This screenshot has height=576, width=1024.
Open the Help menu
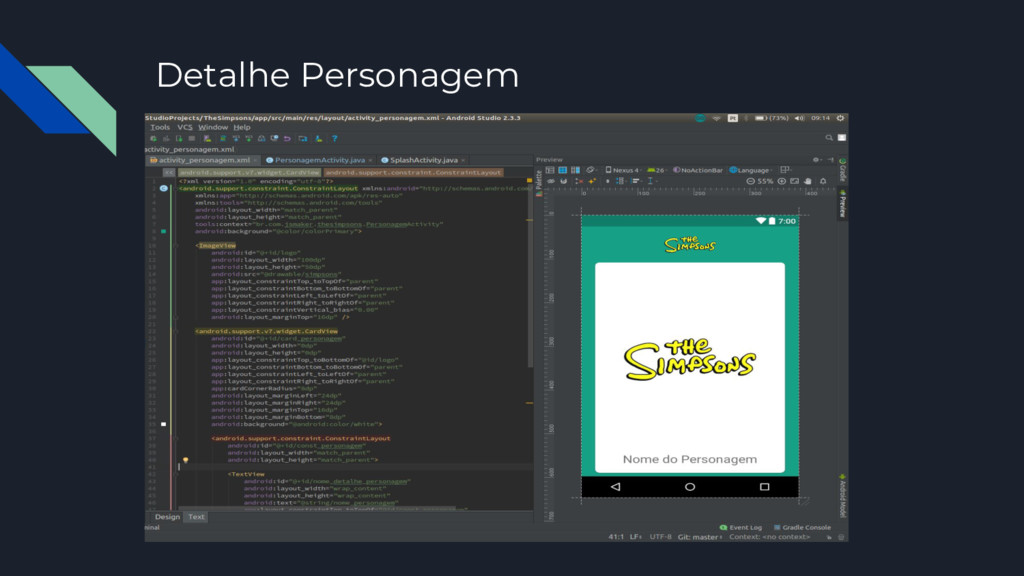[x=242, y=127]
